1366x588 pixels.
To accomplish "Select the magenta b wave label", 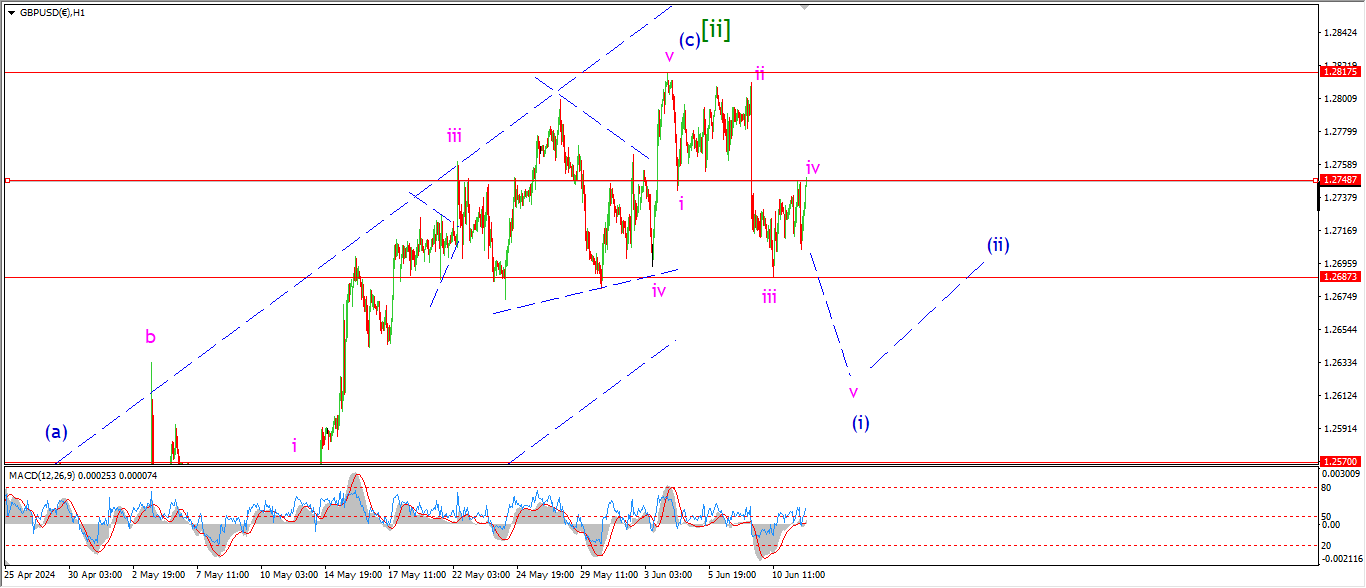I will tap(150, 337).
